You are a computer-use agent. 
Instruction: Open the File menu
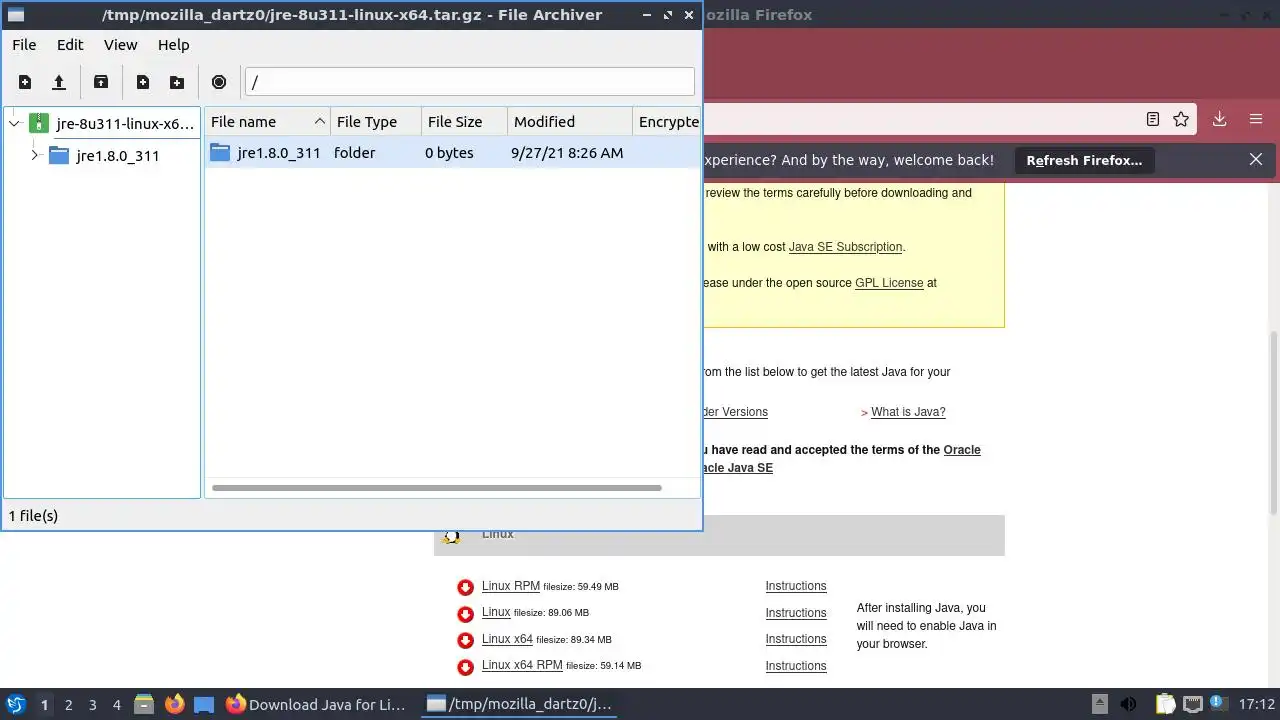point(24,45)
